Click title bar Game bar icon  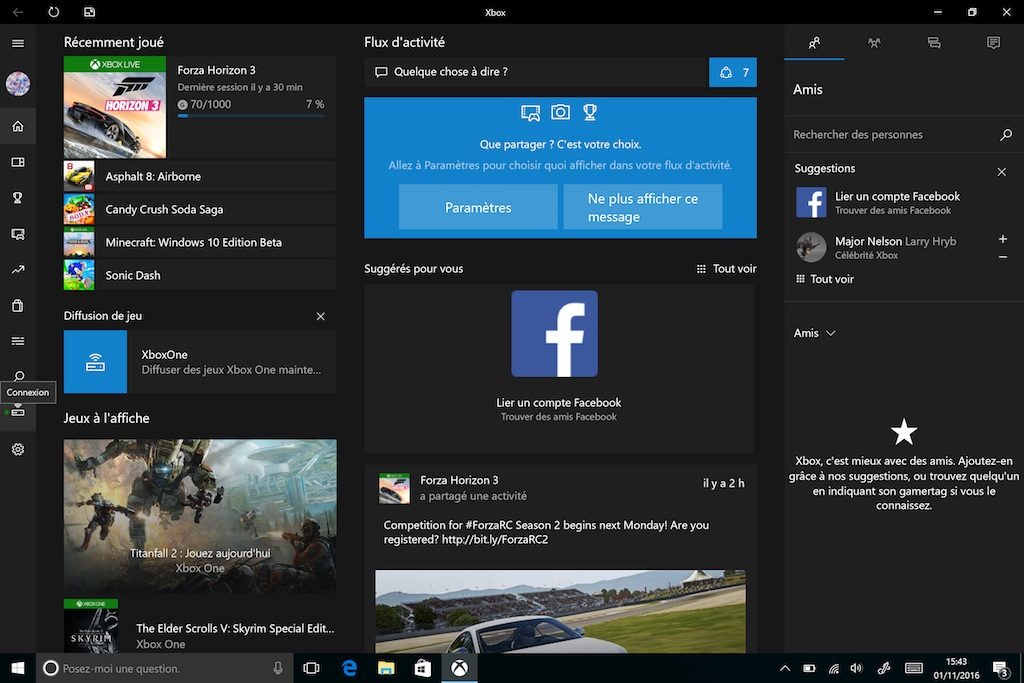click(89, 12)
